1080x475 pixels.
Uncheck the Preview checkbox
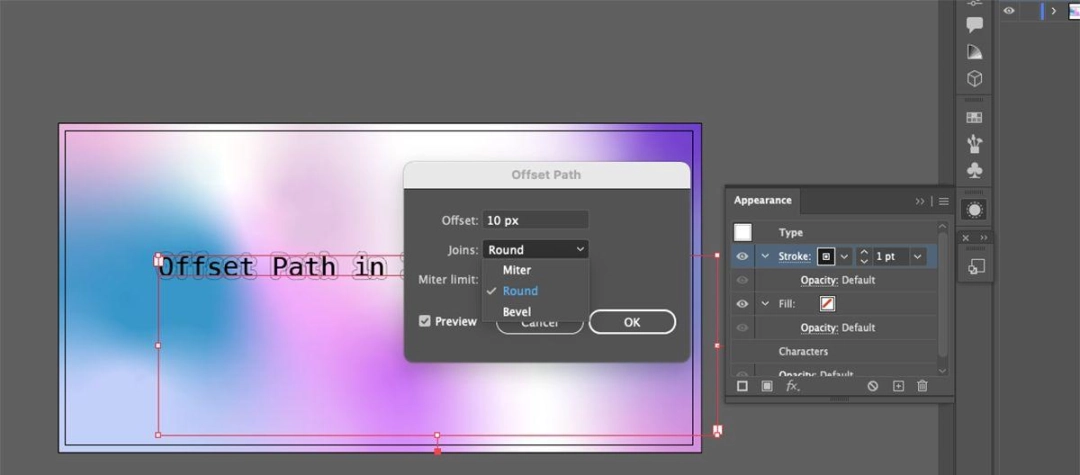pos(425,321)
